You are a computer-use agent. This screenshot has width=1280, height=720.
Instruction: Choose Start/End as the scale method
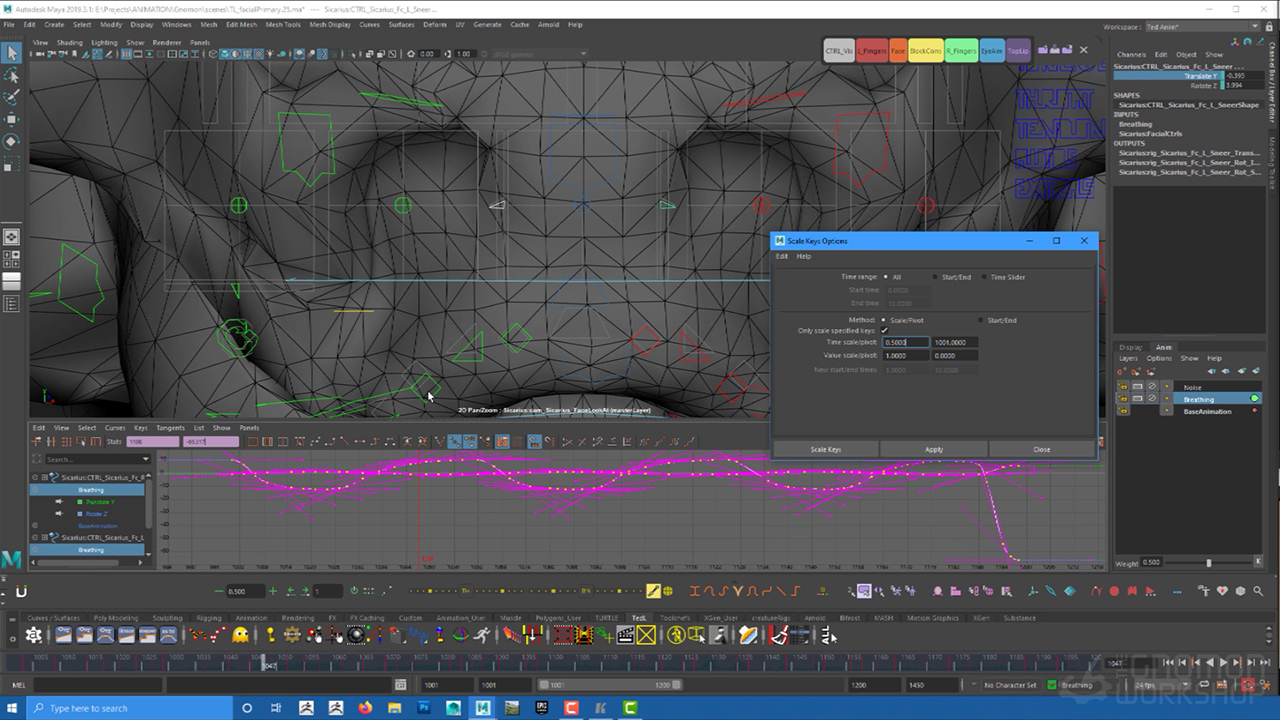[981, 320]
